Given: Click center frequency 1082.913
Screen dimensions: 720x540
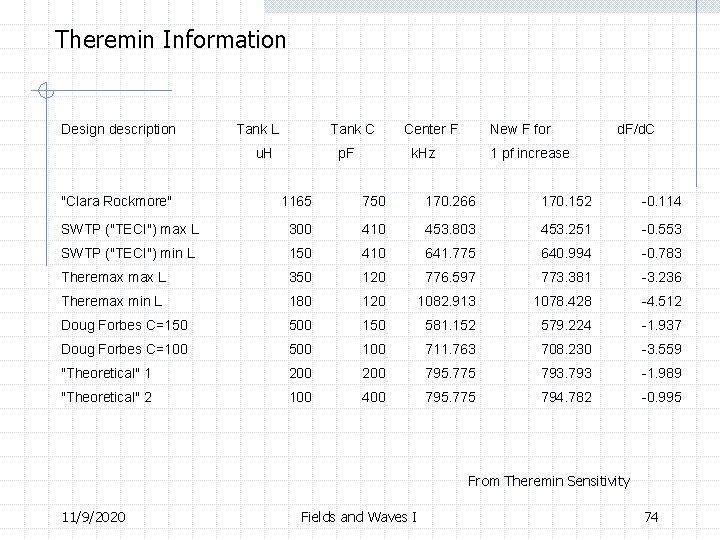Looking at the screenshot, I should tap(447, 301).
